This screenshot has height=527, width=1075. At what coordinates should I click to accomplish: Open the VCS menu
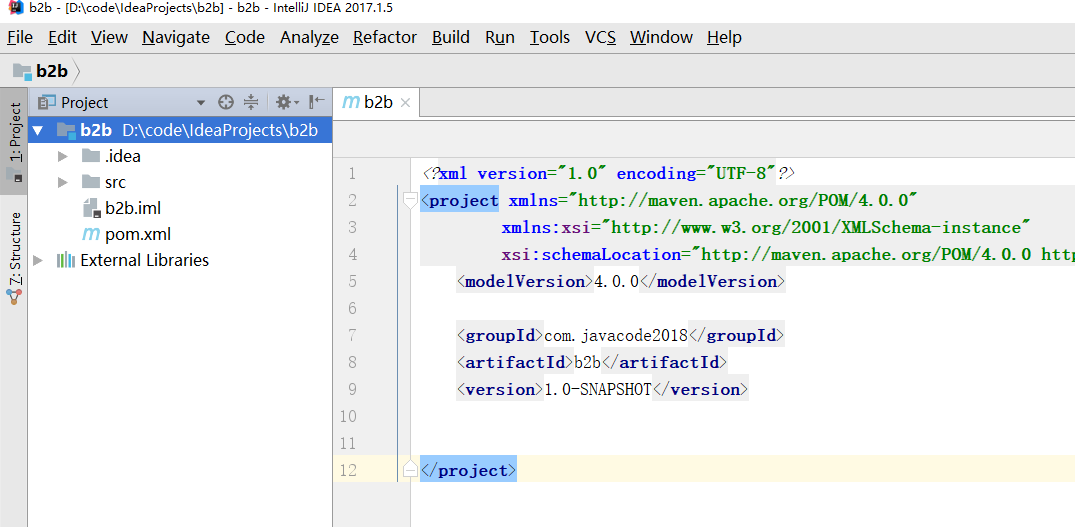600,37
